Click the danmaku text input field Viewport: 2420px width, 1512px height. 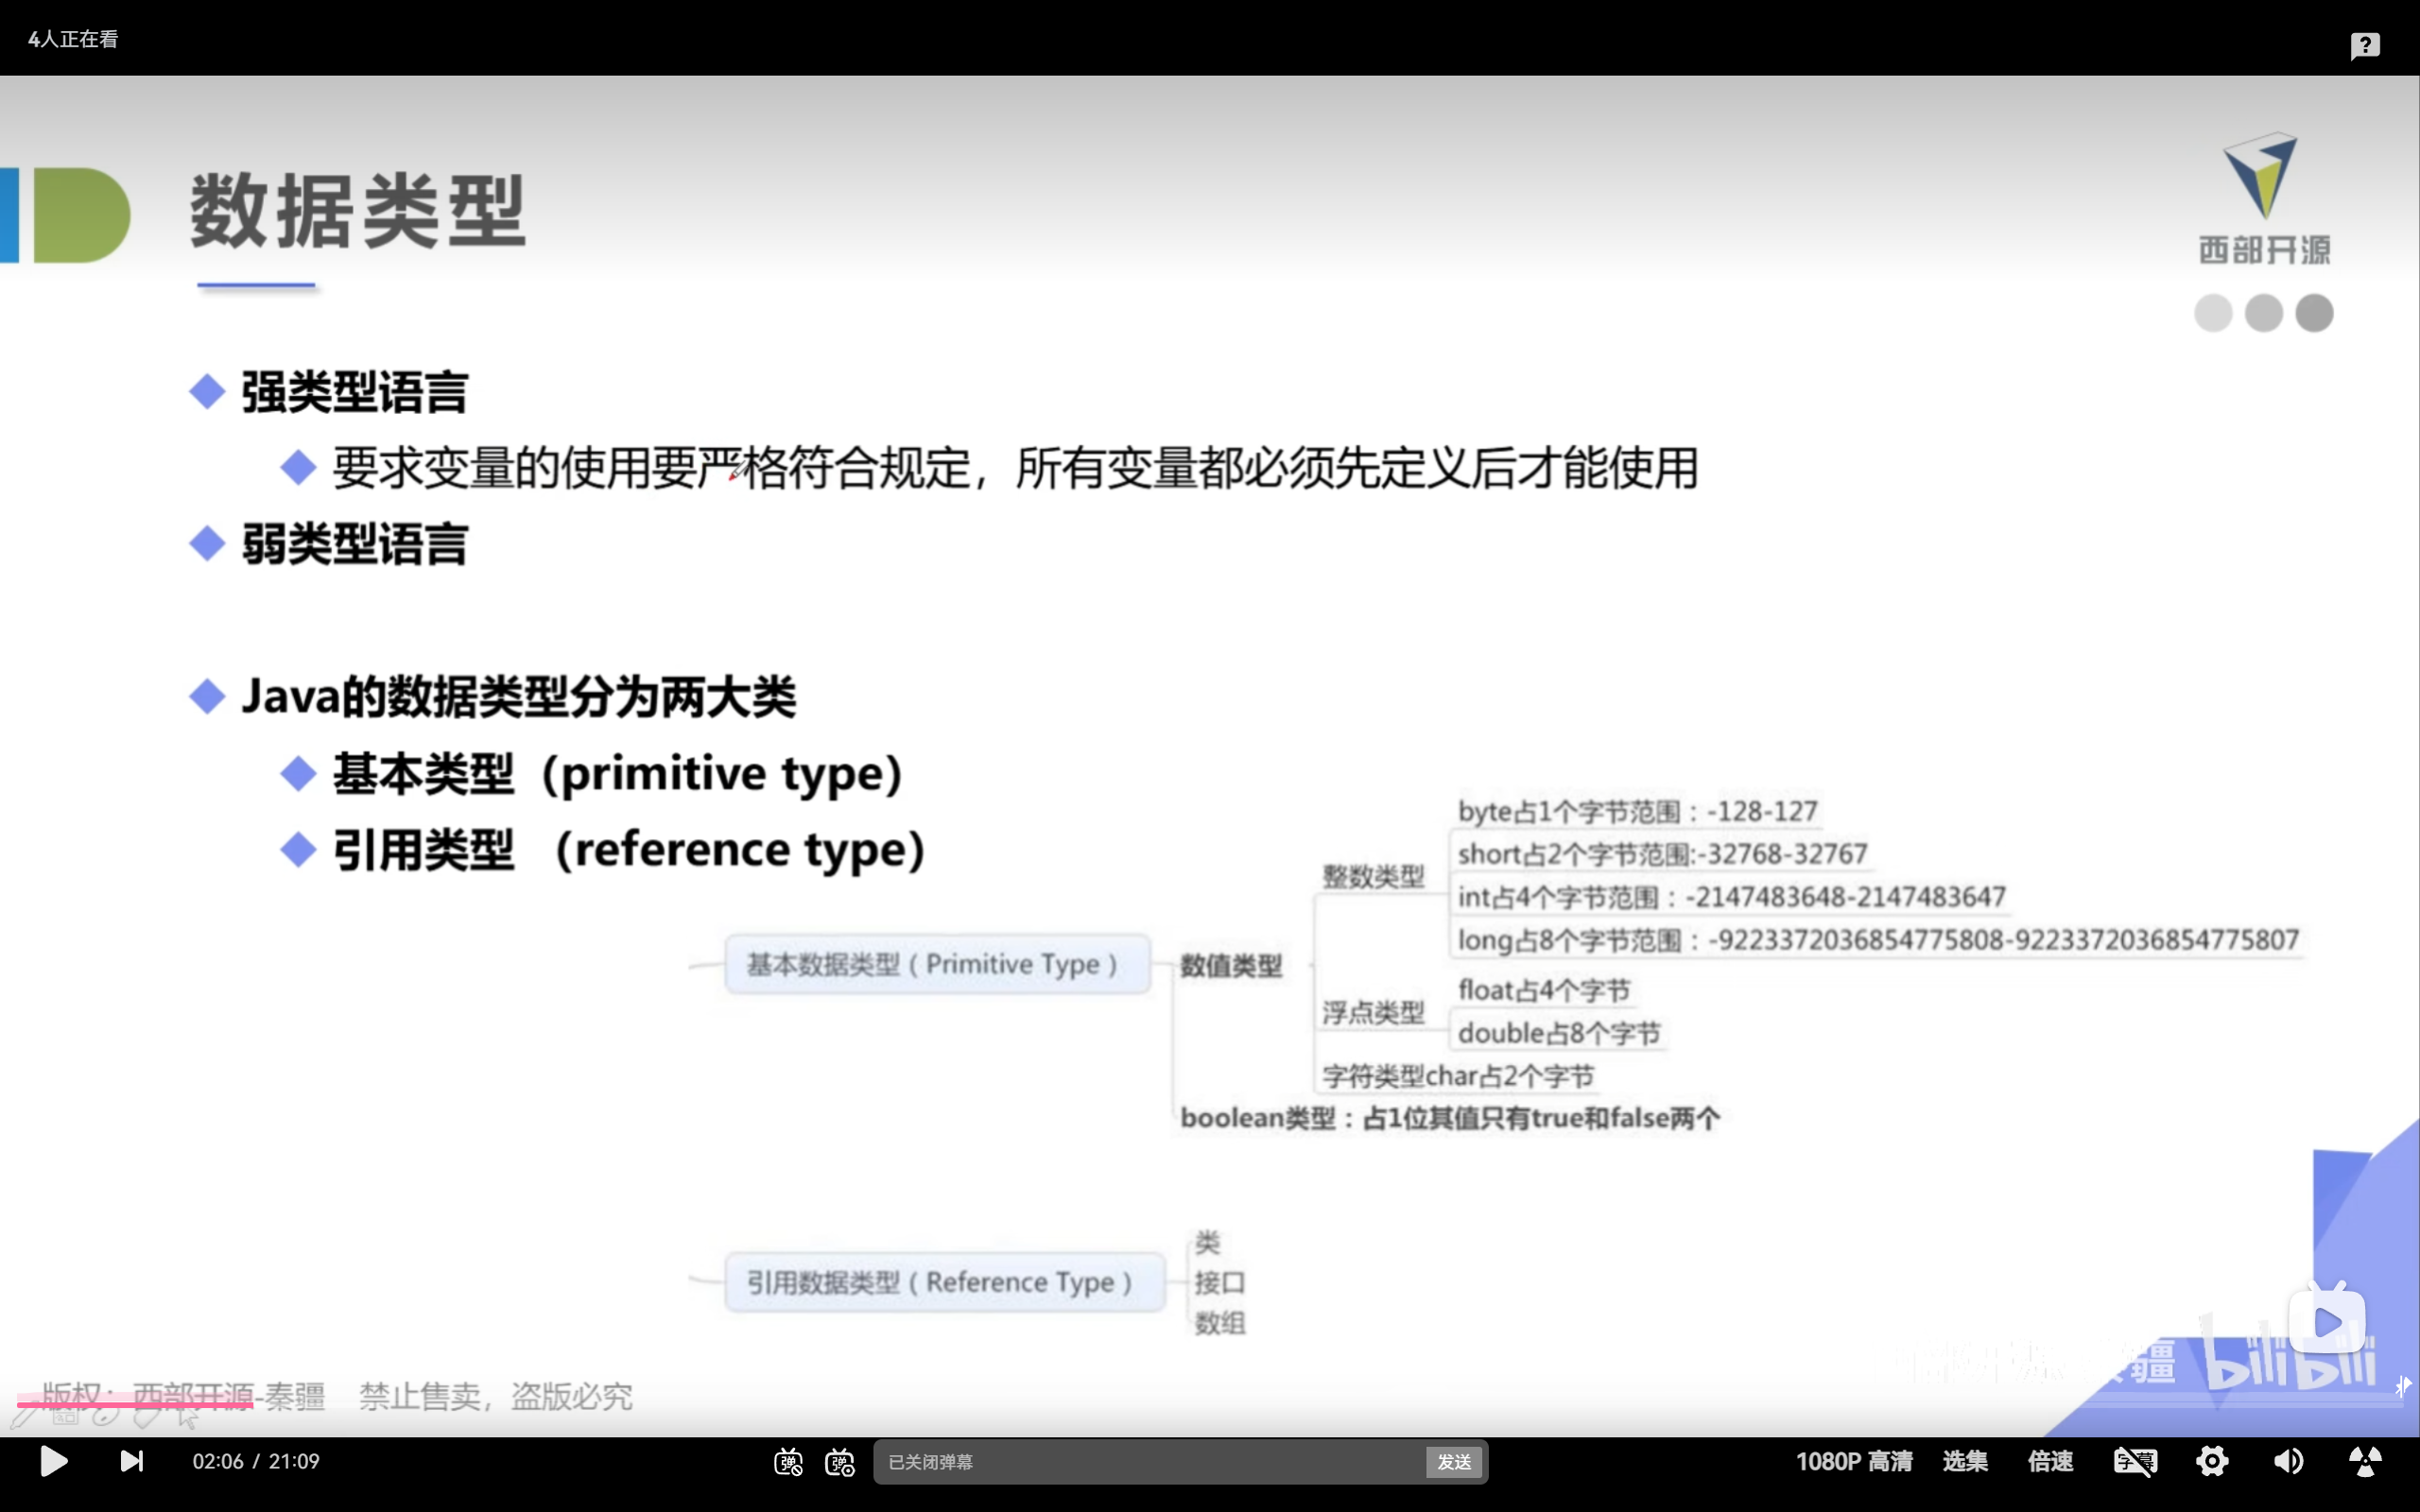[x=1150, y=1462]
